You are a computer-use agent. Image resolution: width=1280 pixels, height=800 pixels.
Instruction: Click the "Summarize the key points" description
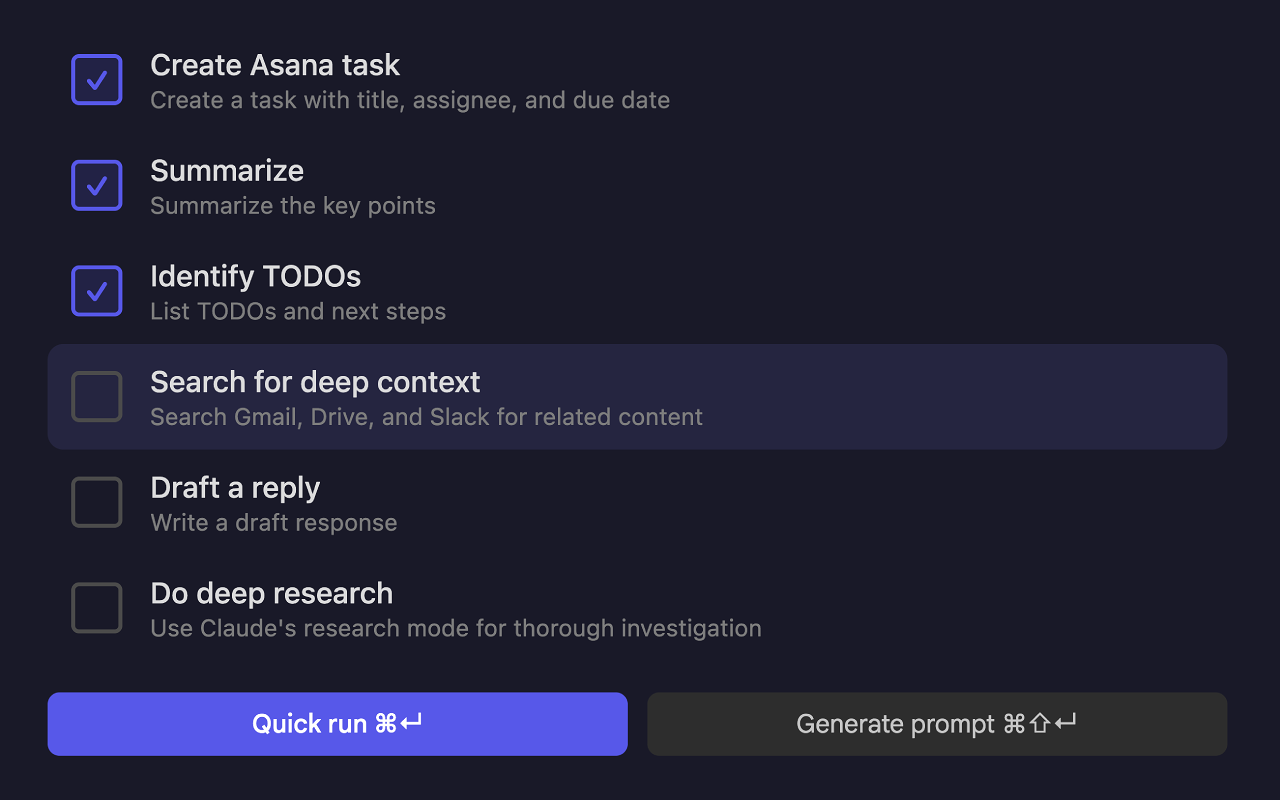tap(293, 206)
